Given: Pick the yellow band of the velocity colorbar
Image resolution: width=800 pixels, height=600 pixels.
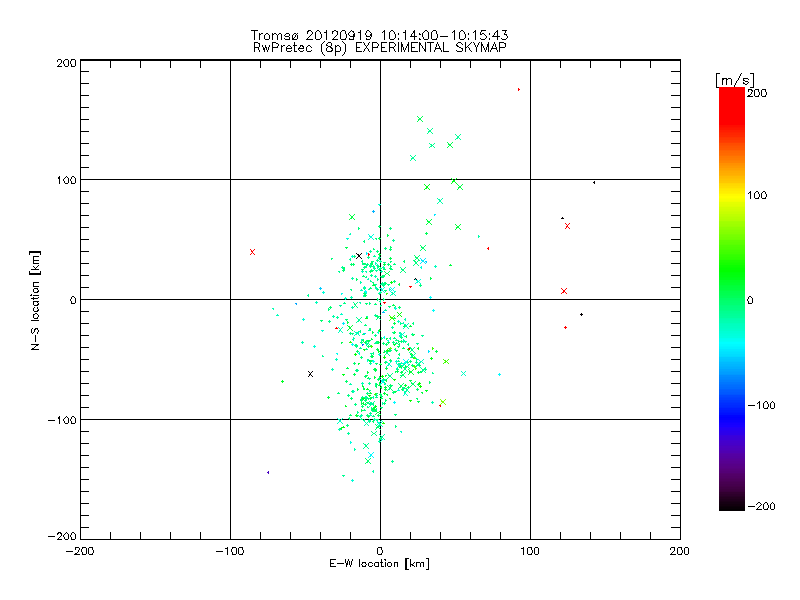Looking at the screenshot, I should tap(732, 195).
